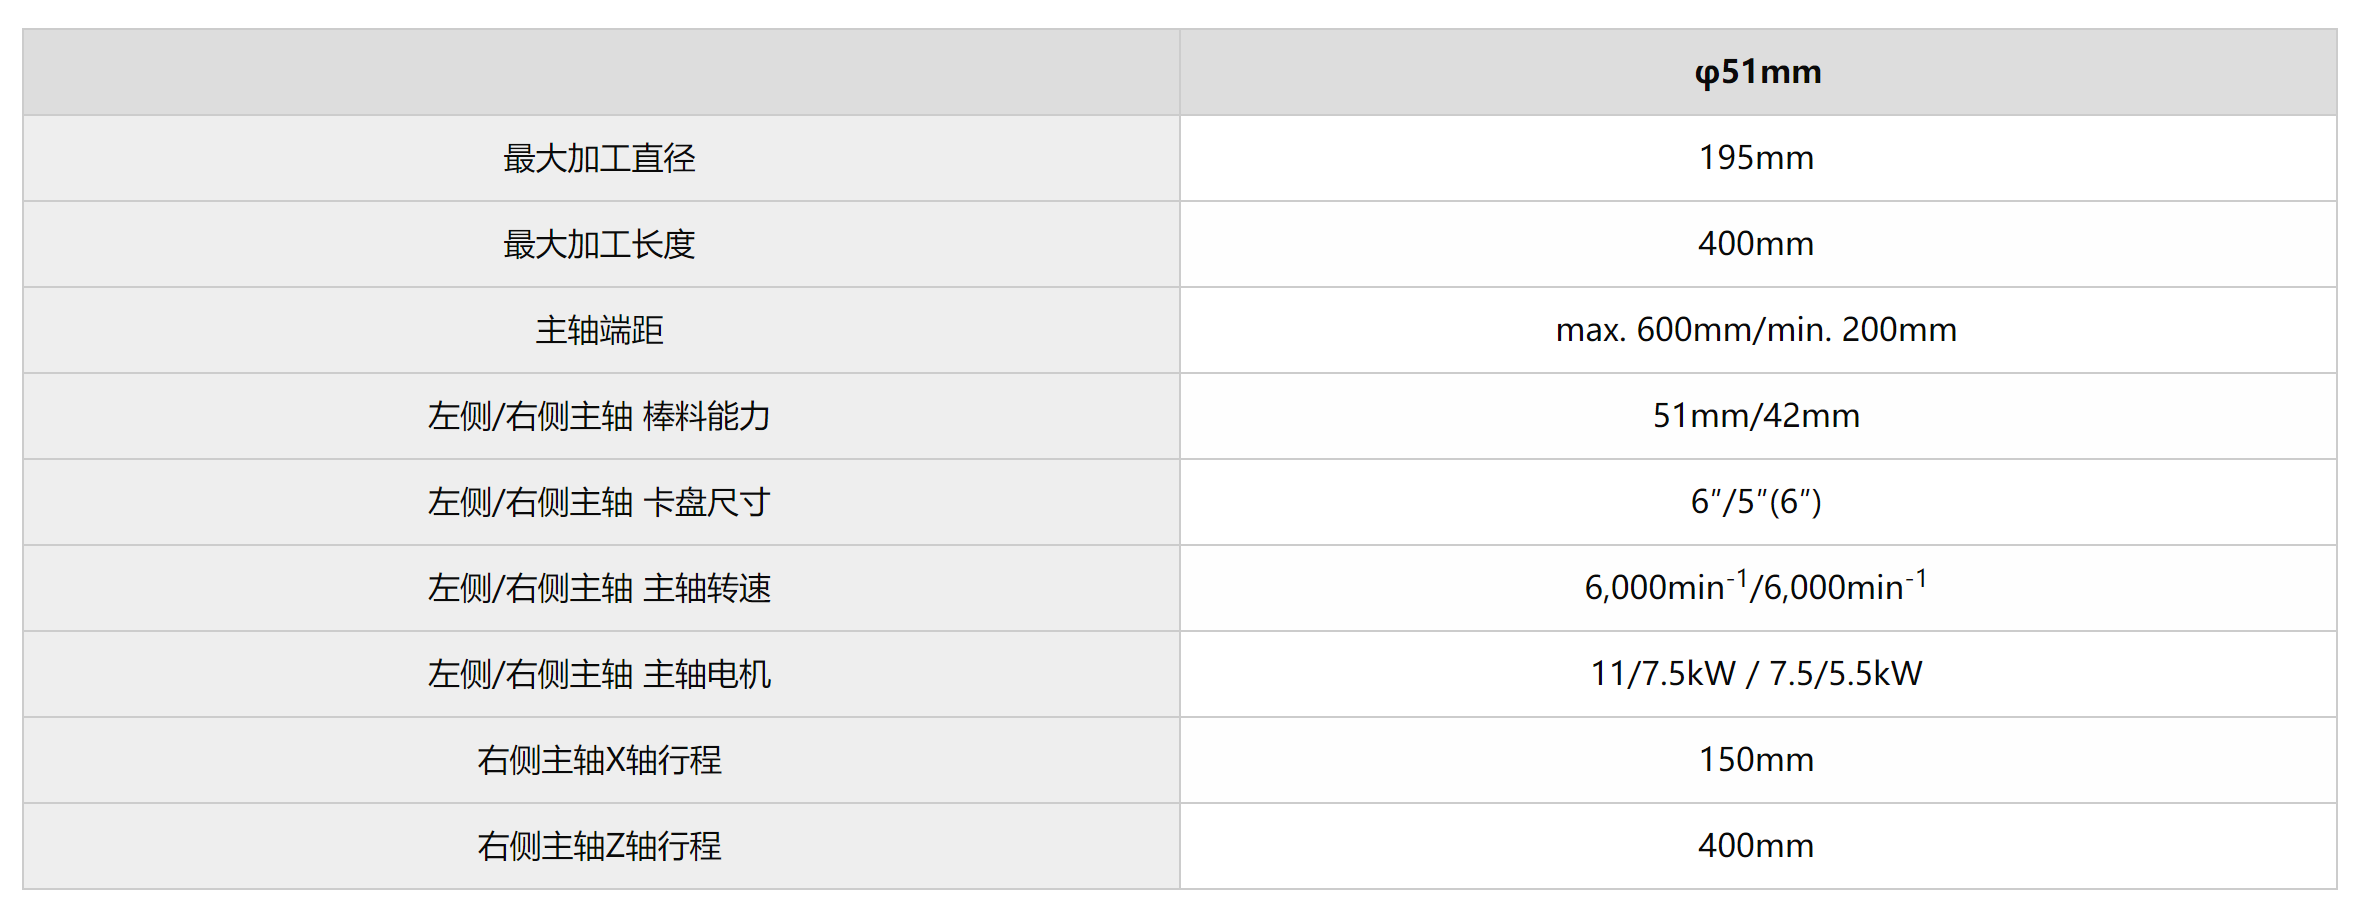This screenshot has width=2361, height=916.
Task: Click the 400mm value for 右侧主轴Z轴行程
Action: [x=1756, y=846]
